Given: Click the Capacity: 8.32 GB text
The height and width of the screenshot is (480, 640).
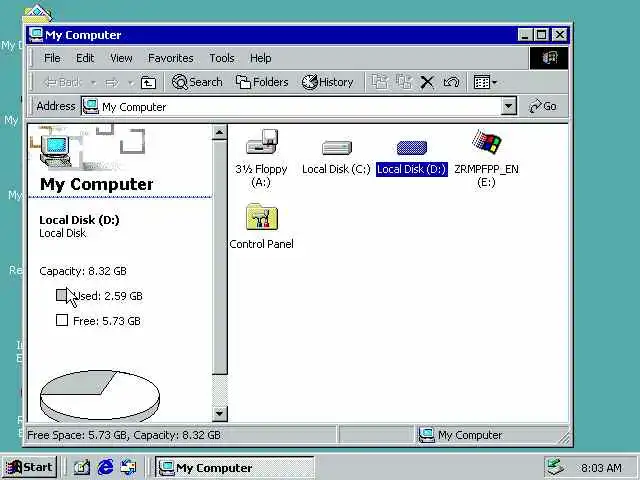Looking at the screenshot, I should point(83,271).
